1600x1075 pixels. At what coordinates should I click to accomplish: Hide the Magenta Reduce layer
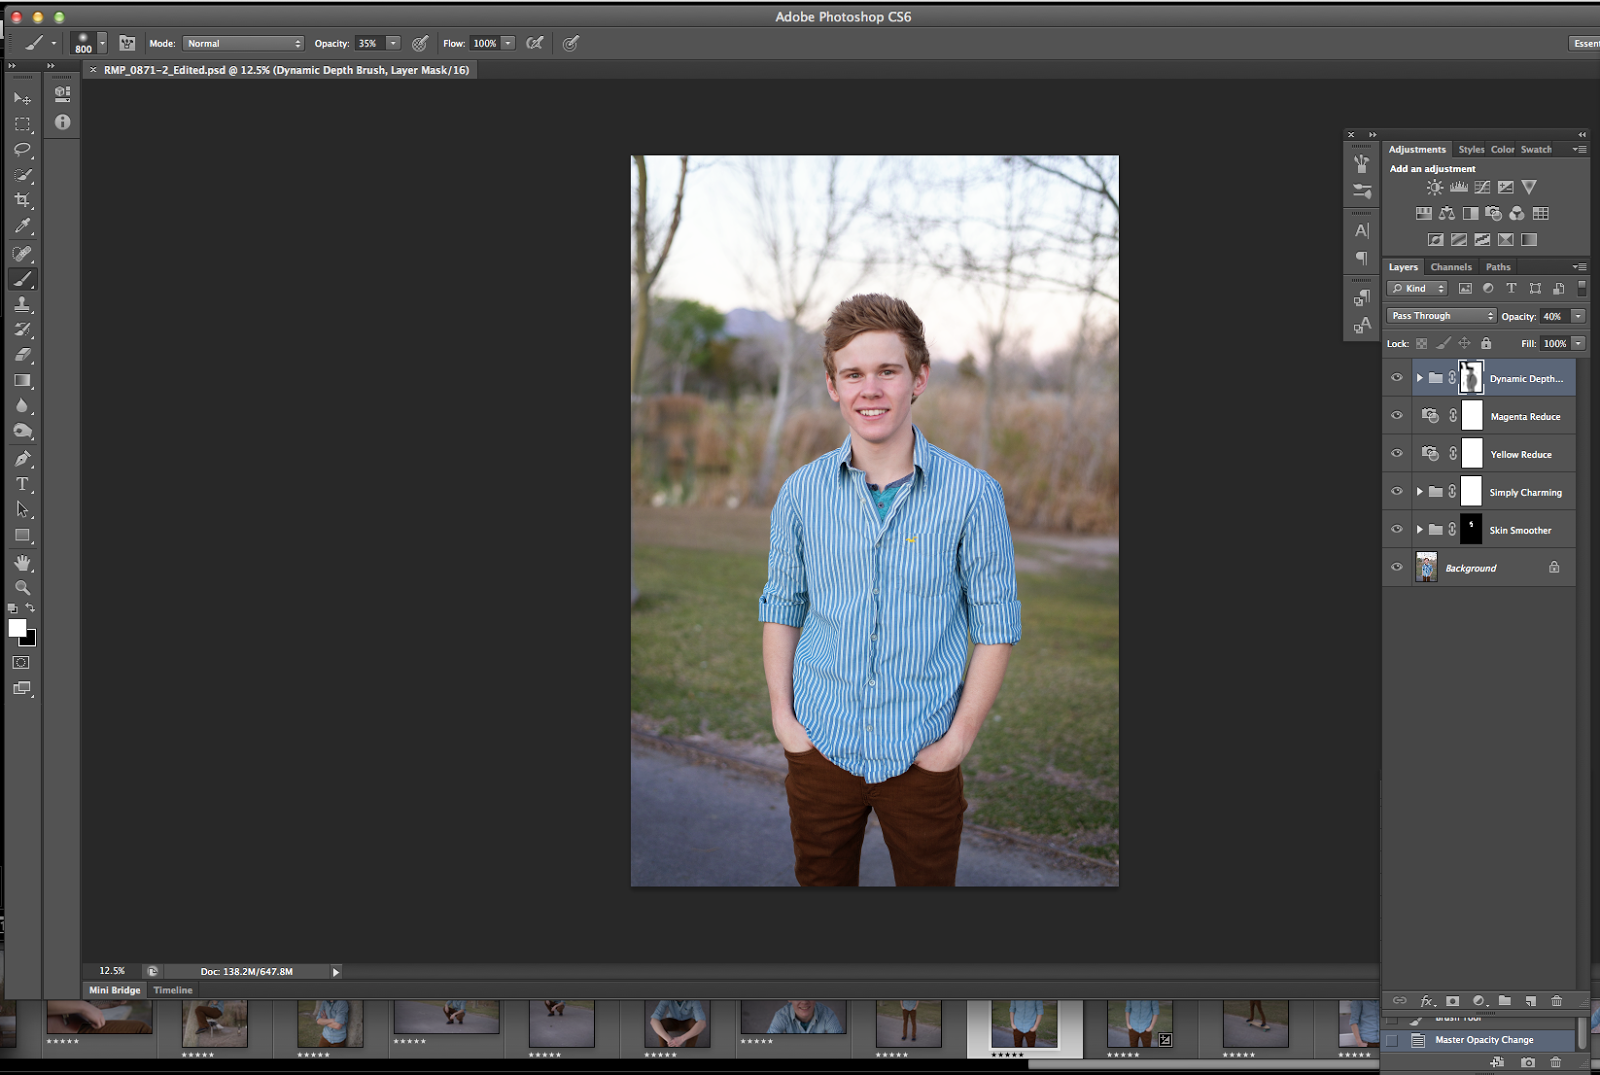1397,416
